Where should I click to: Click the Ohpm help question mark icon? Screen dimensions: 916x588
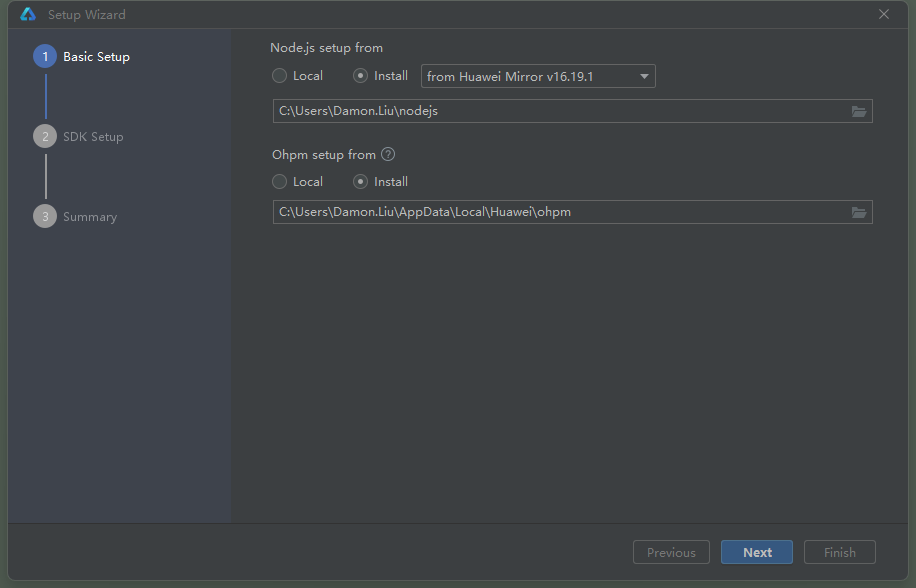pos(389,155)
